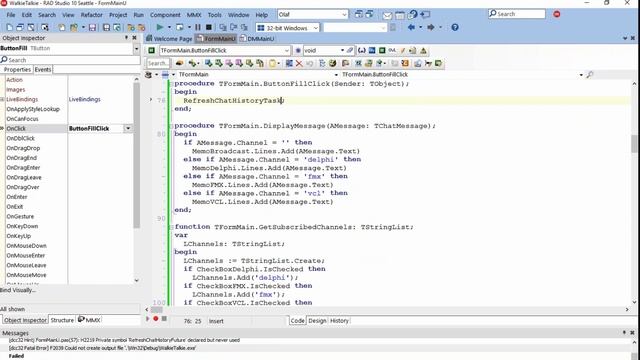
Task: Click the red stop sign icon near Search
Action: tap(557, 14)
